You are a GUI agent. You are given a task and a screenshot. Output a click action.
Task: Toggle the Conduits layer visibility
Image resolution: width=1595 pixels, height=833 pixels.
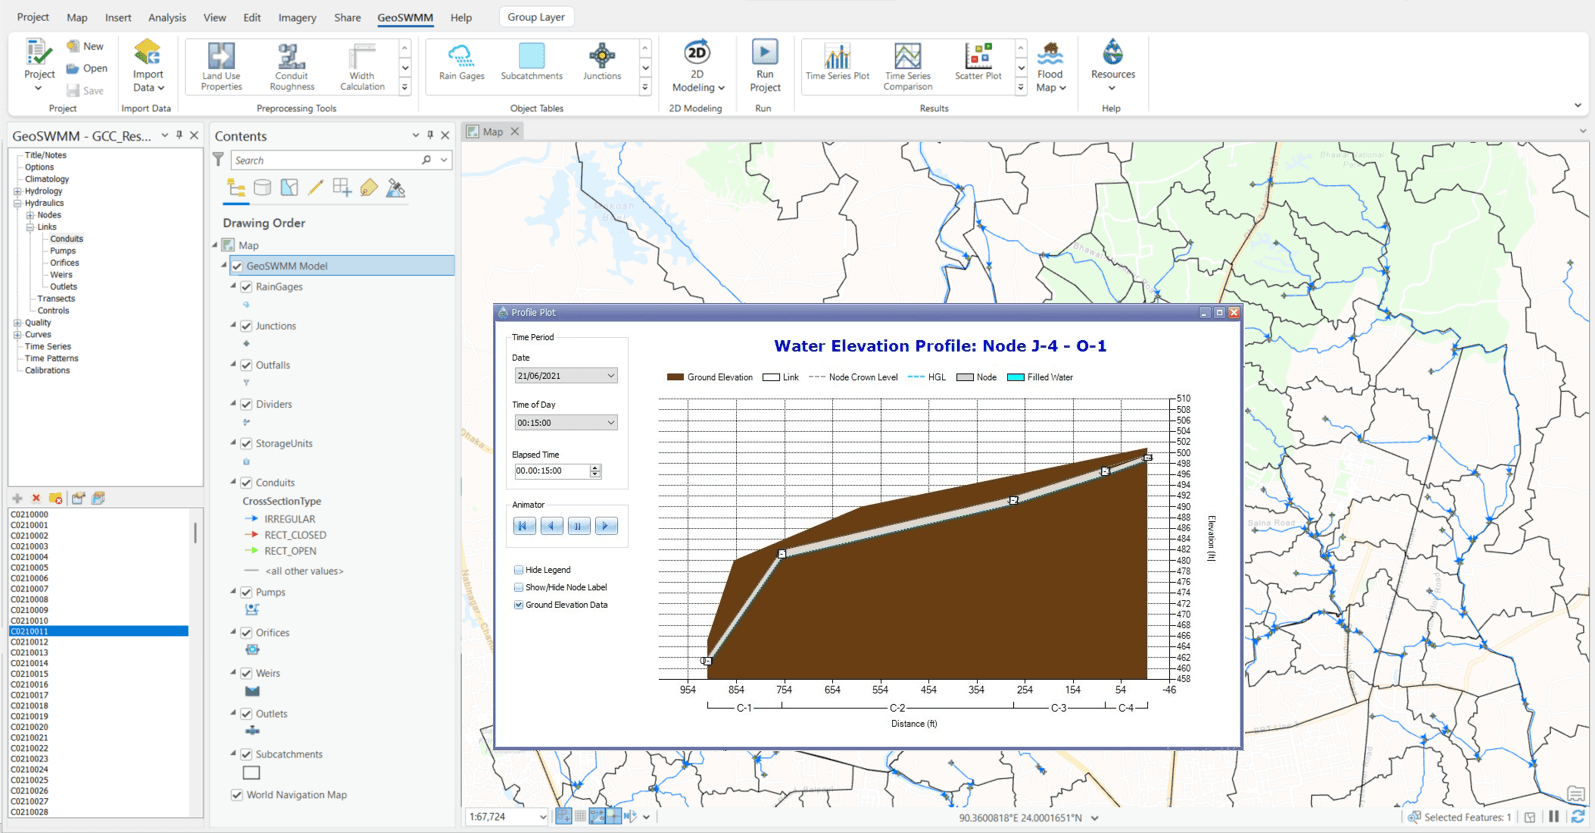(246, 482)
